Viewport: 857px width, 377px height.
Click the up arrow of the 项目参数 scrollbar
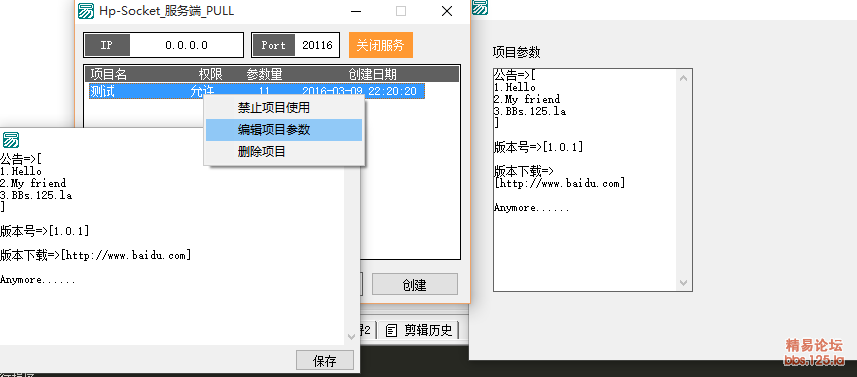(x=683, y=78)
